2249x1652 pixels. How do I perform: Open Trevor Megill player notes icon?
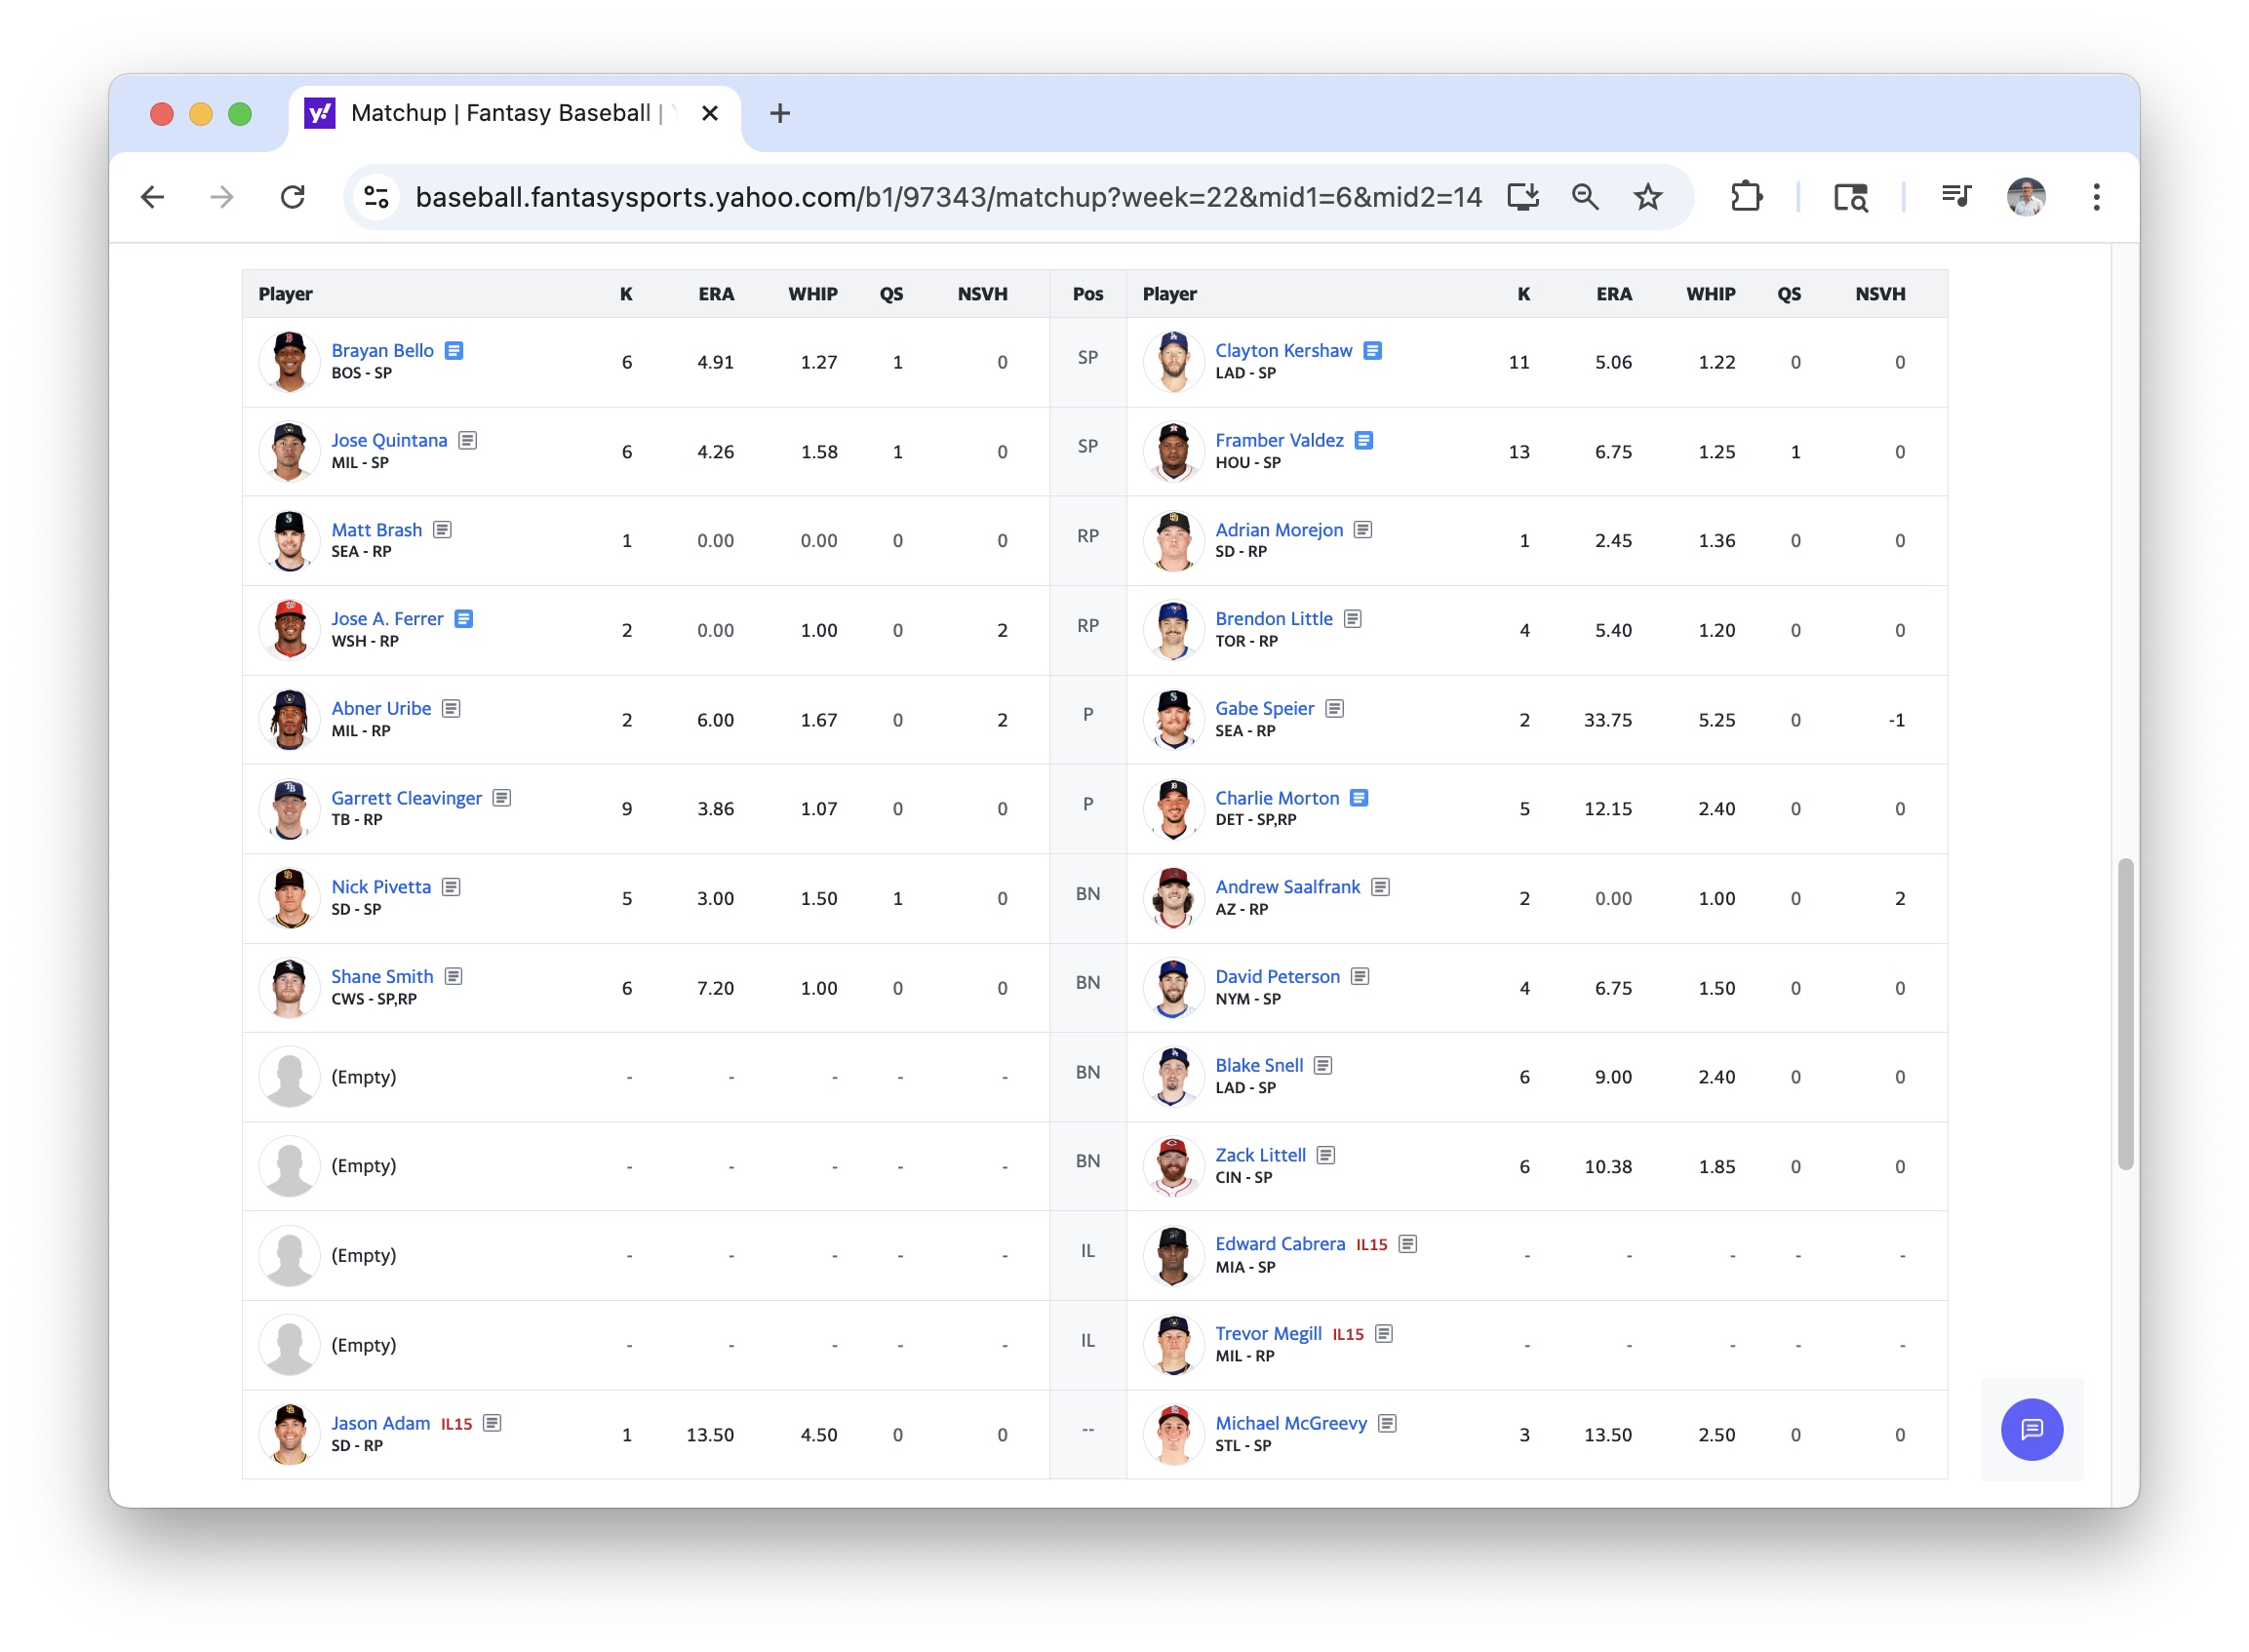point(1384,1334)
